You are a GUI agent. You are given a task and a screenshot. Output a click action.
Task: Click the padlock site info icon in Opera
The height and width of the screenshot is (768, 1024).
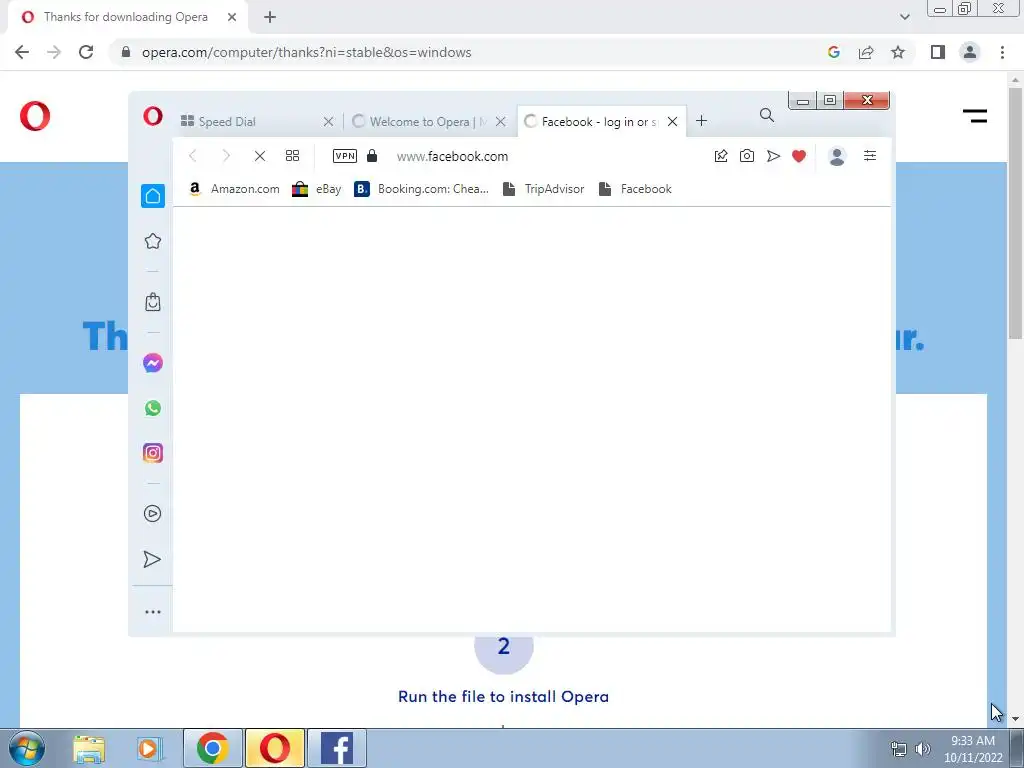coord(372,155)
